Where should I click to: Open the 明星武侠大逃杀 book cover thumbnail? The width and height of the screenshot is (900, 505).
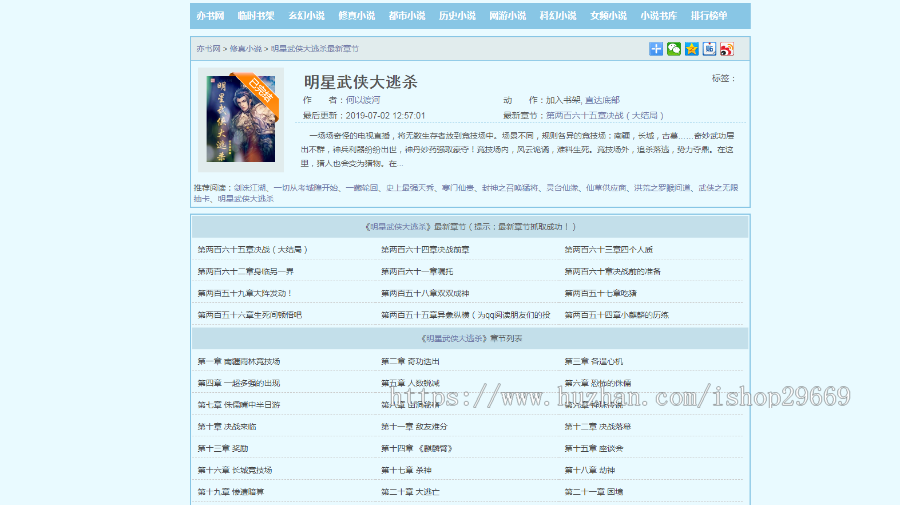click(240, 119)
